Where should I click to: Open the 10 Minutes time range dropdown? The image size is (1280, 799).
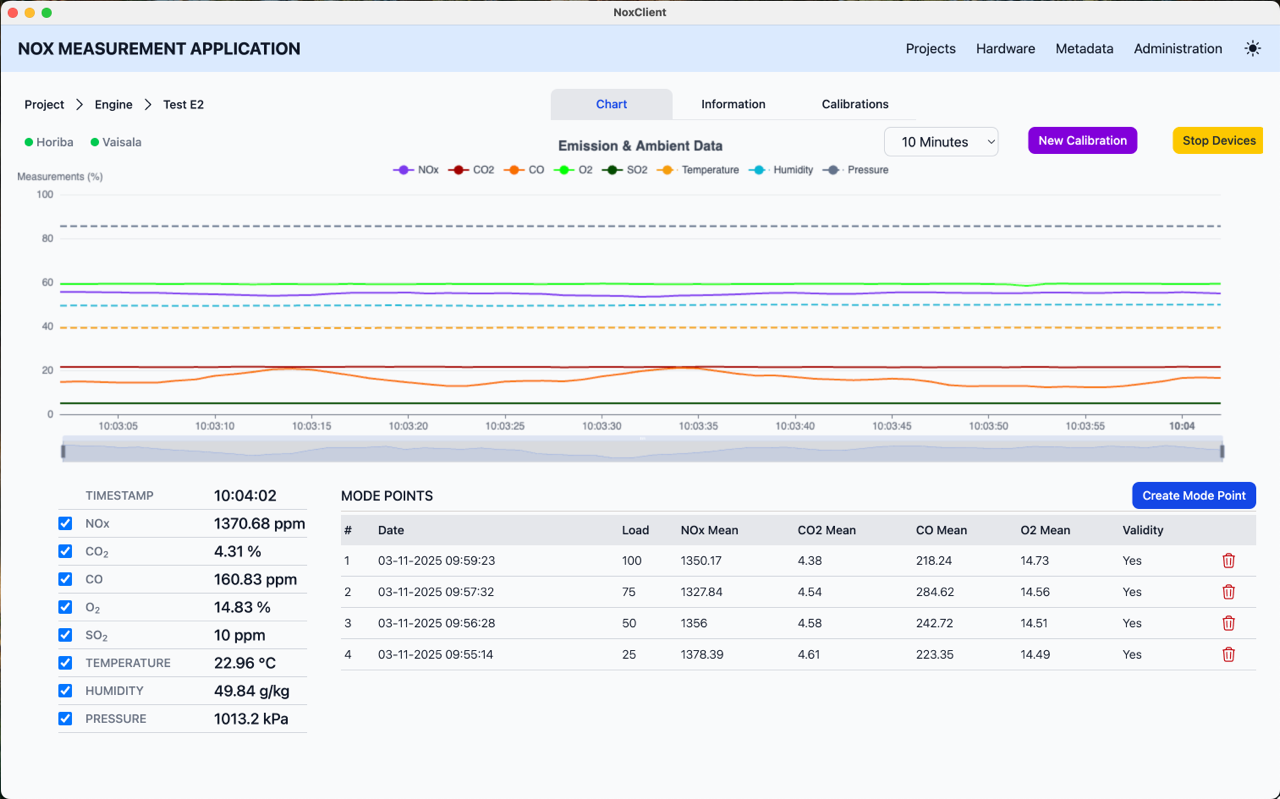pyautogui.click(x=940, y=141)
